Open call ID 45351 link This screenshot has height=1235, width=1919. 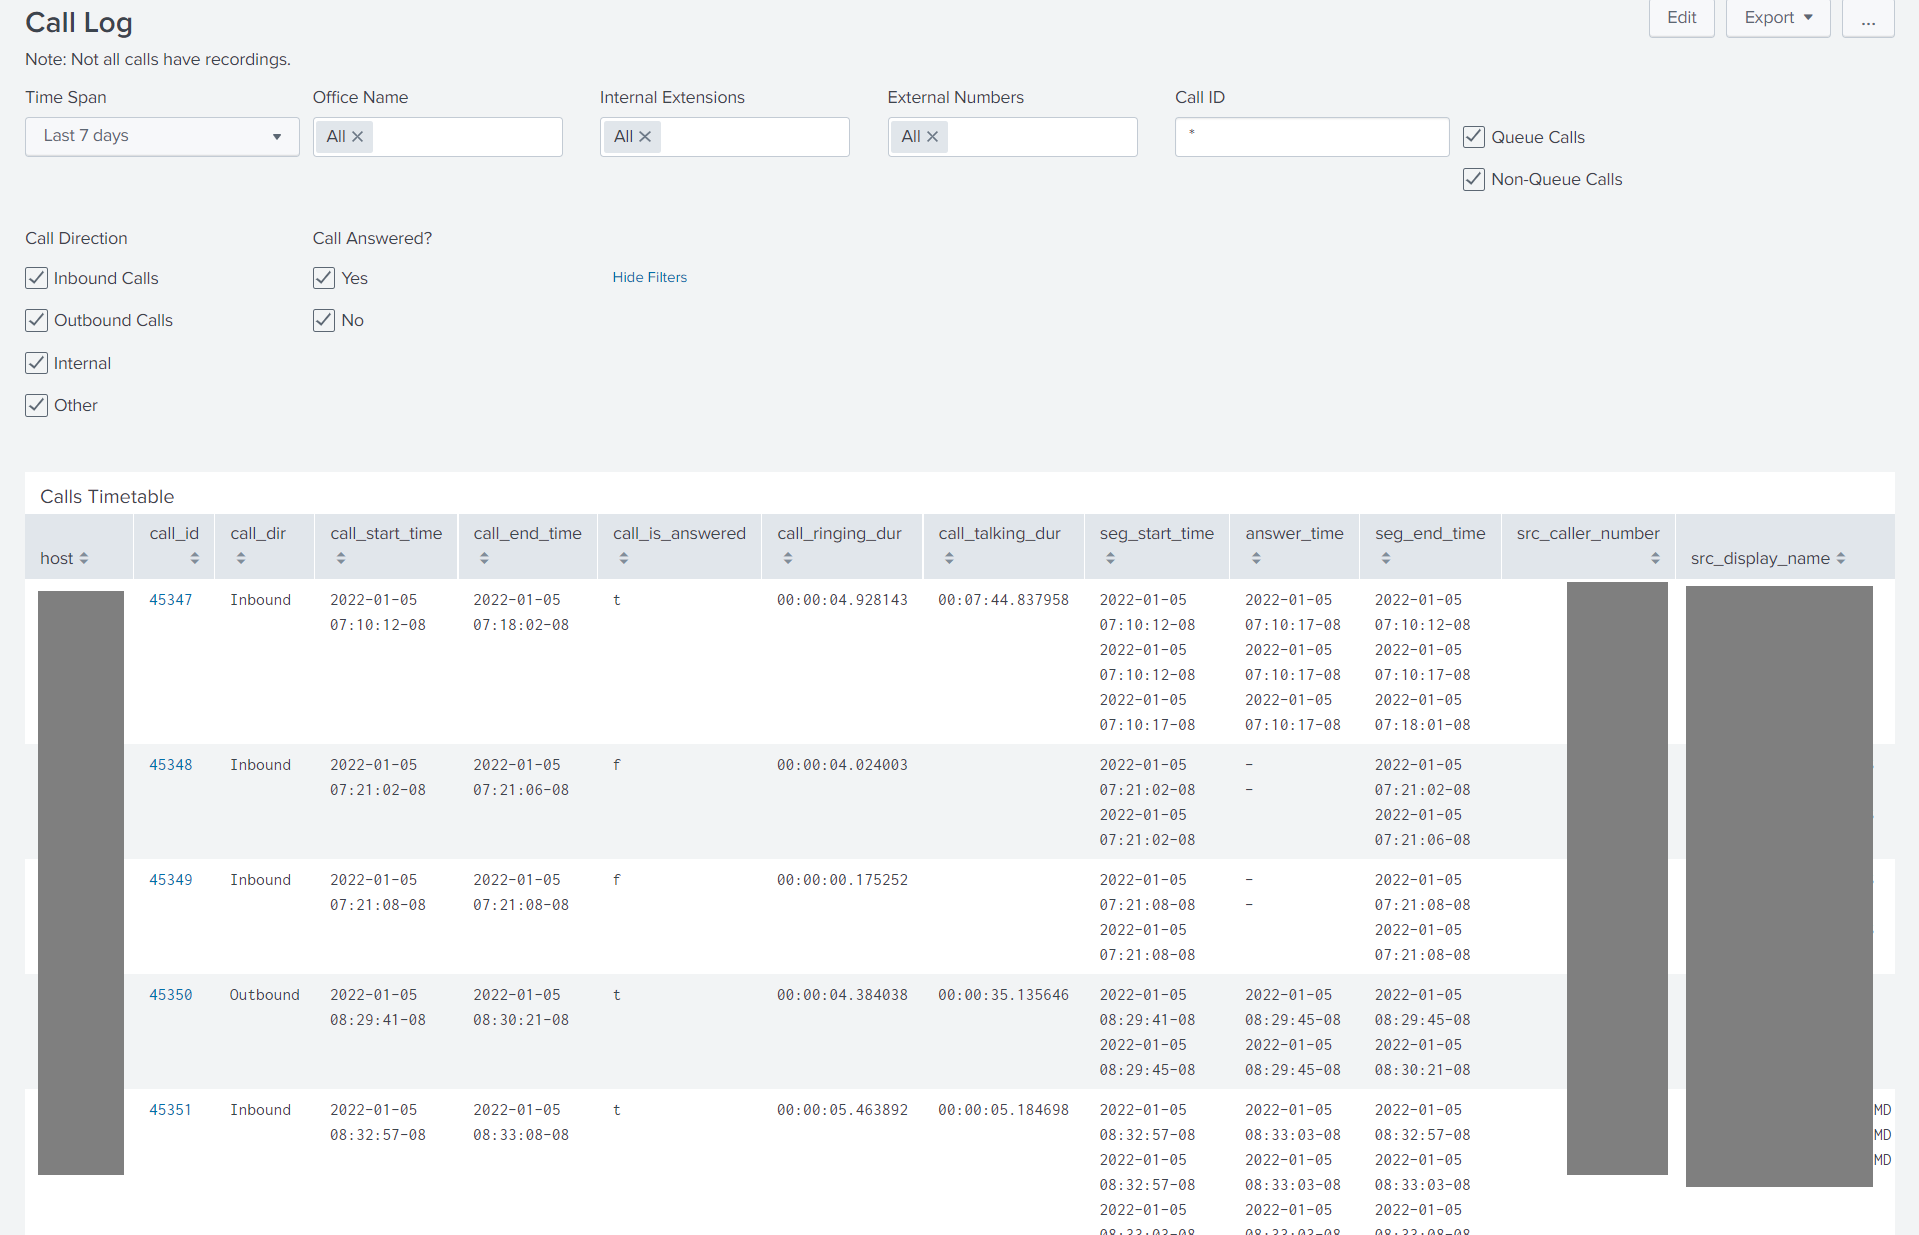(x=171, y=1110)
